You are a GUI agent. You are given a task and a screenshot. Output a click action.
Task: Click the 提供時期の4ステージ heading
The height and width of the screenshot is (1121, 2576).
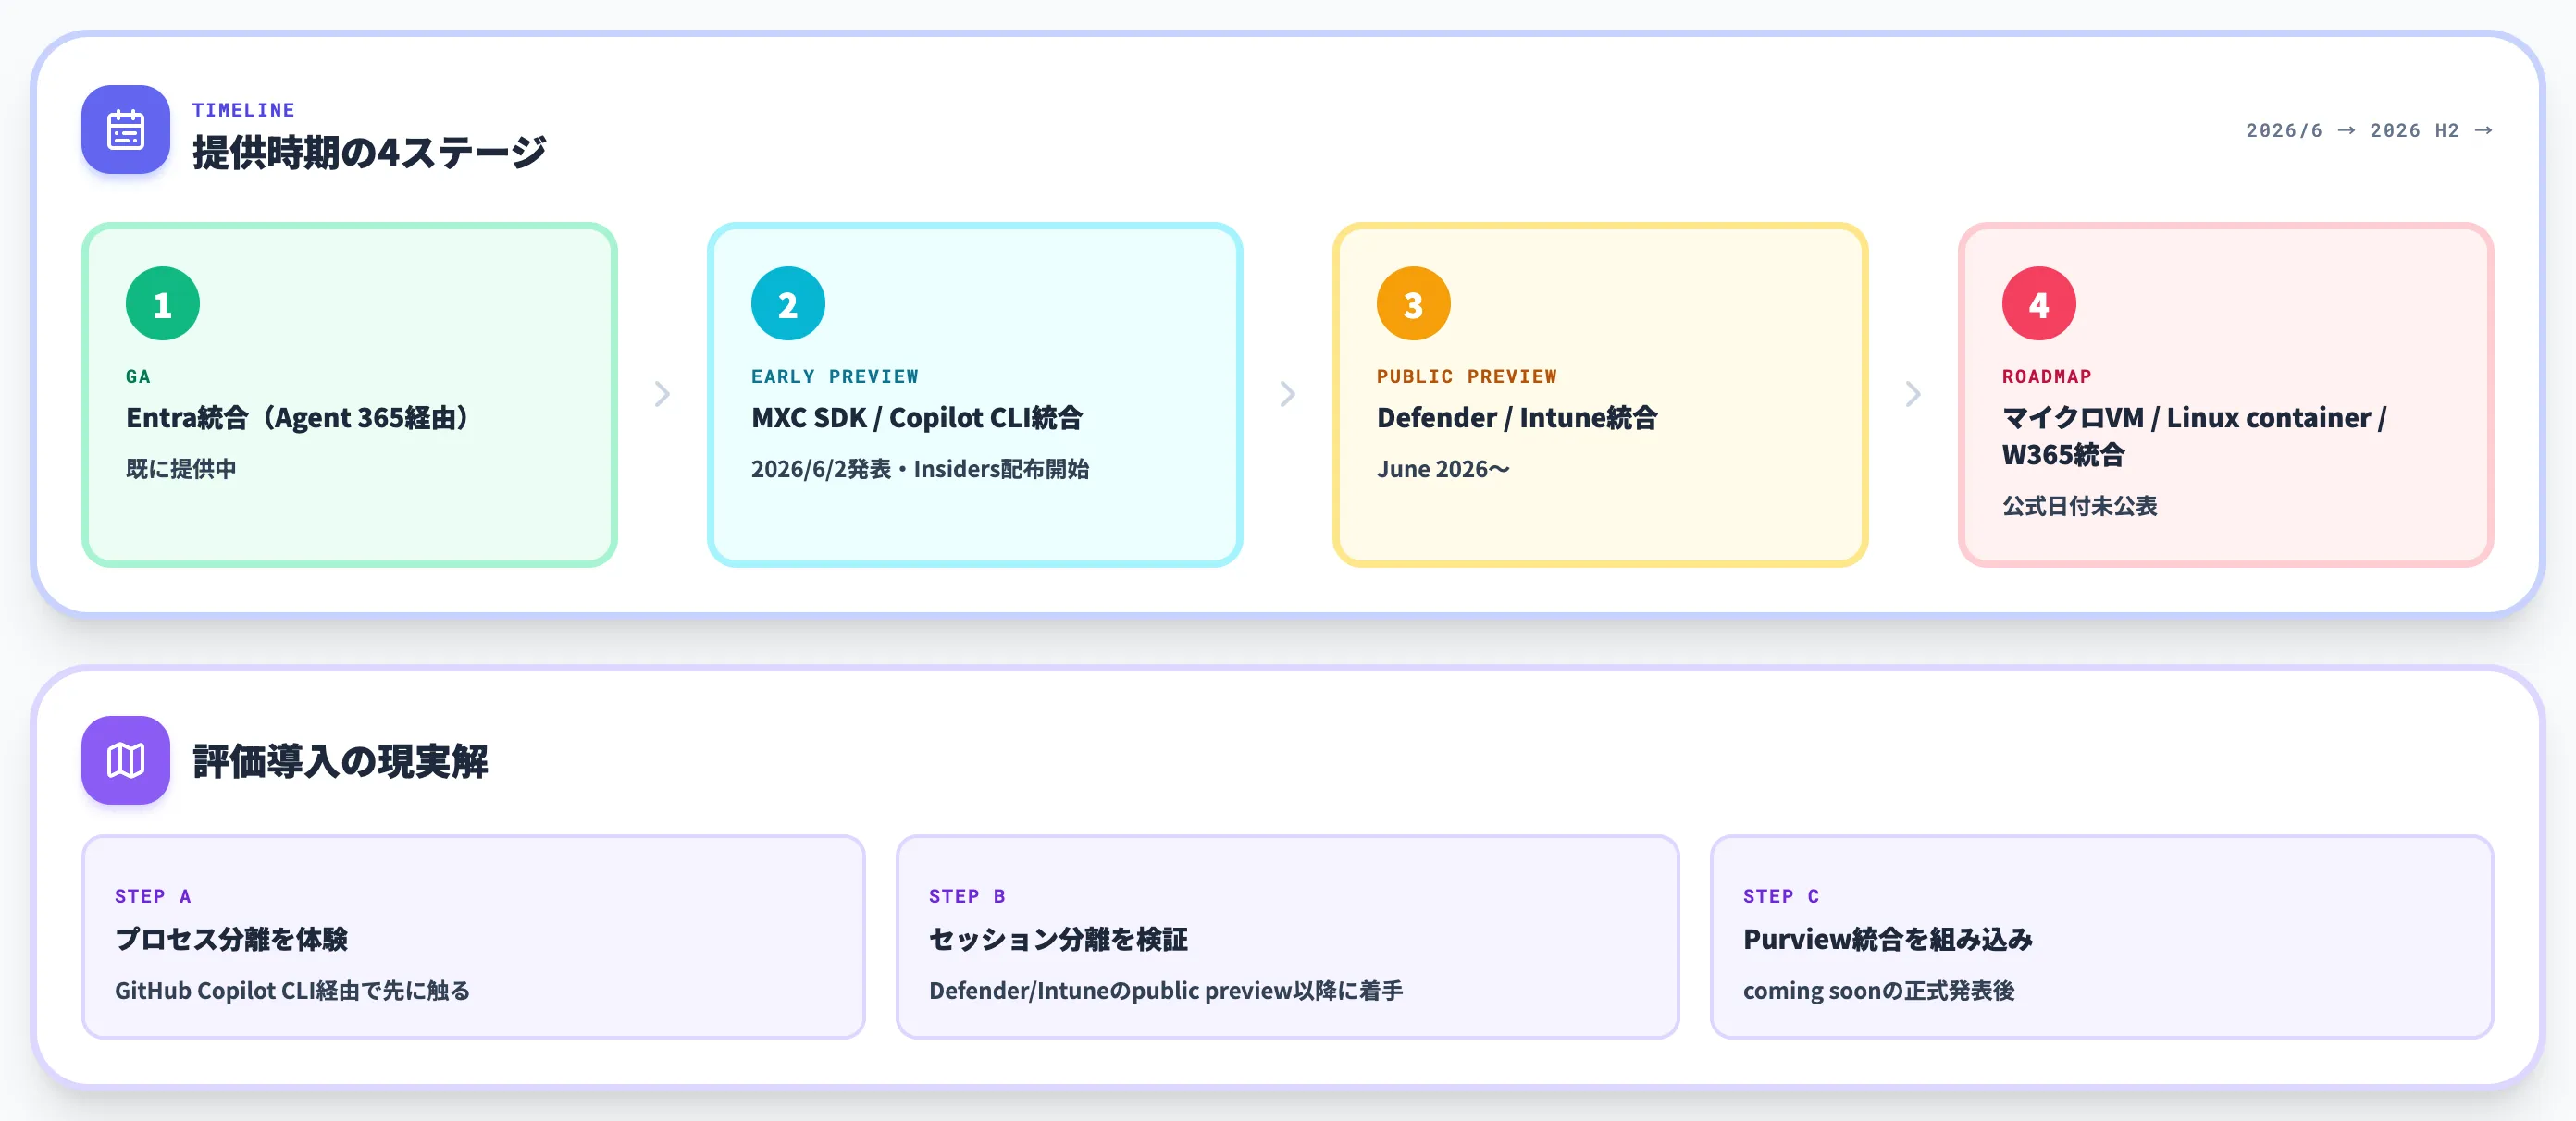369,153
